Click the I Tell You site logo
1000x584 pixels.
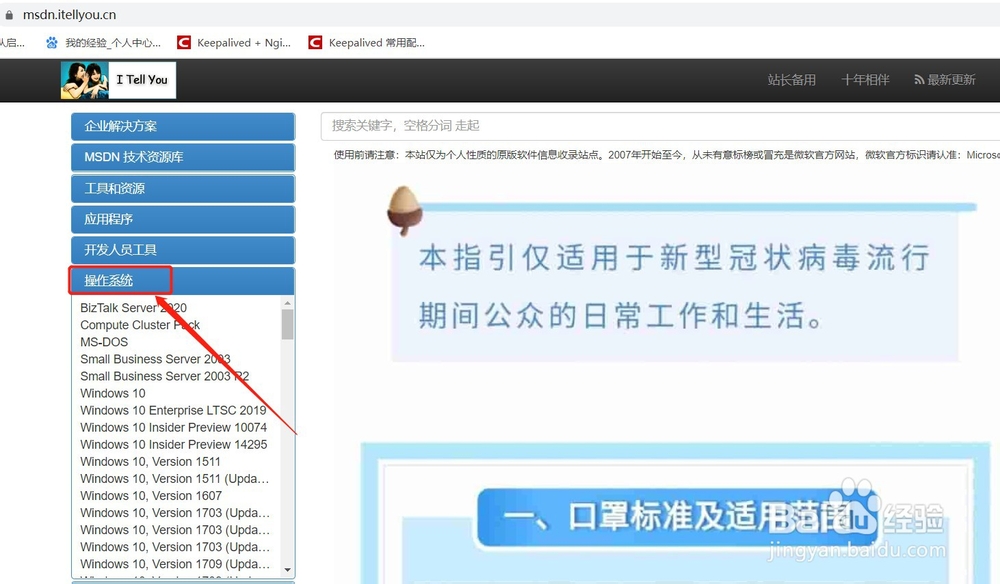click(118, 80)
